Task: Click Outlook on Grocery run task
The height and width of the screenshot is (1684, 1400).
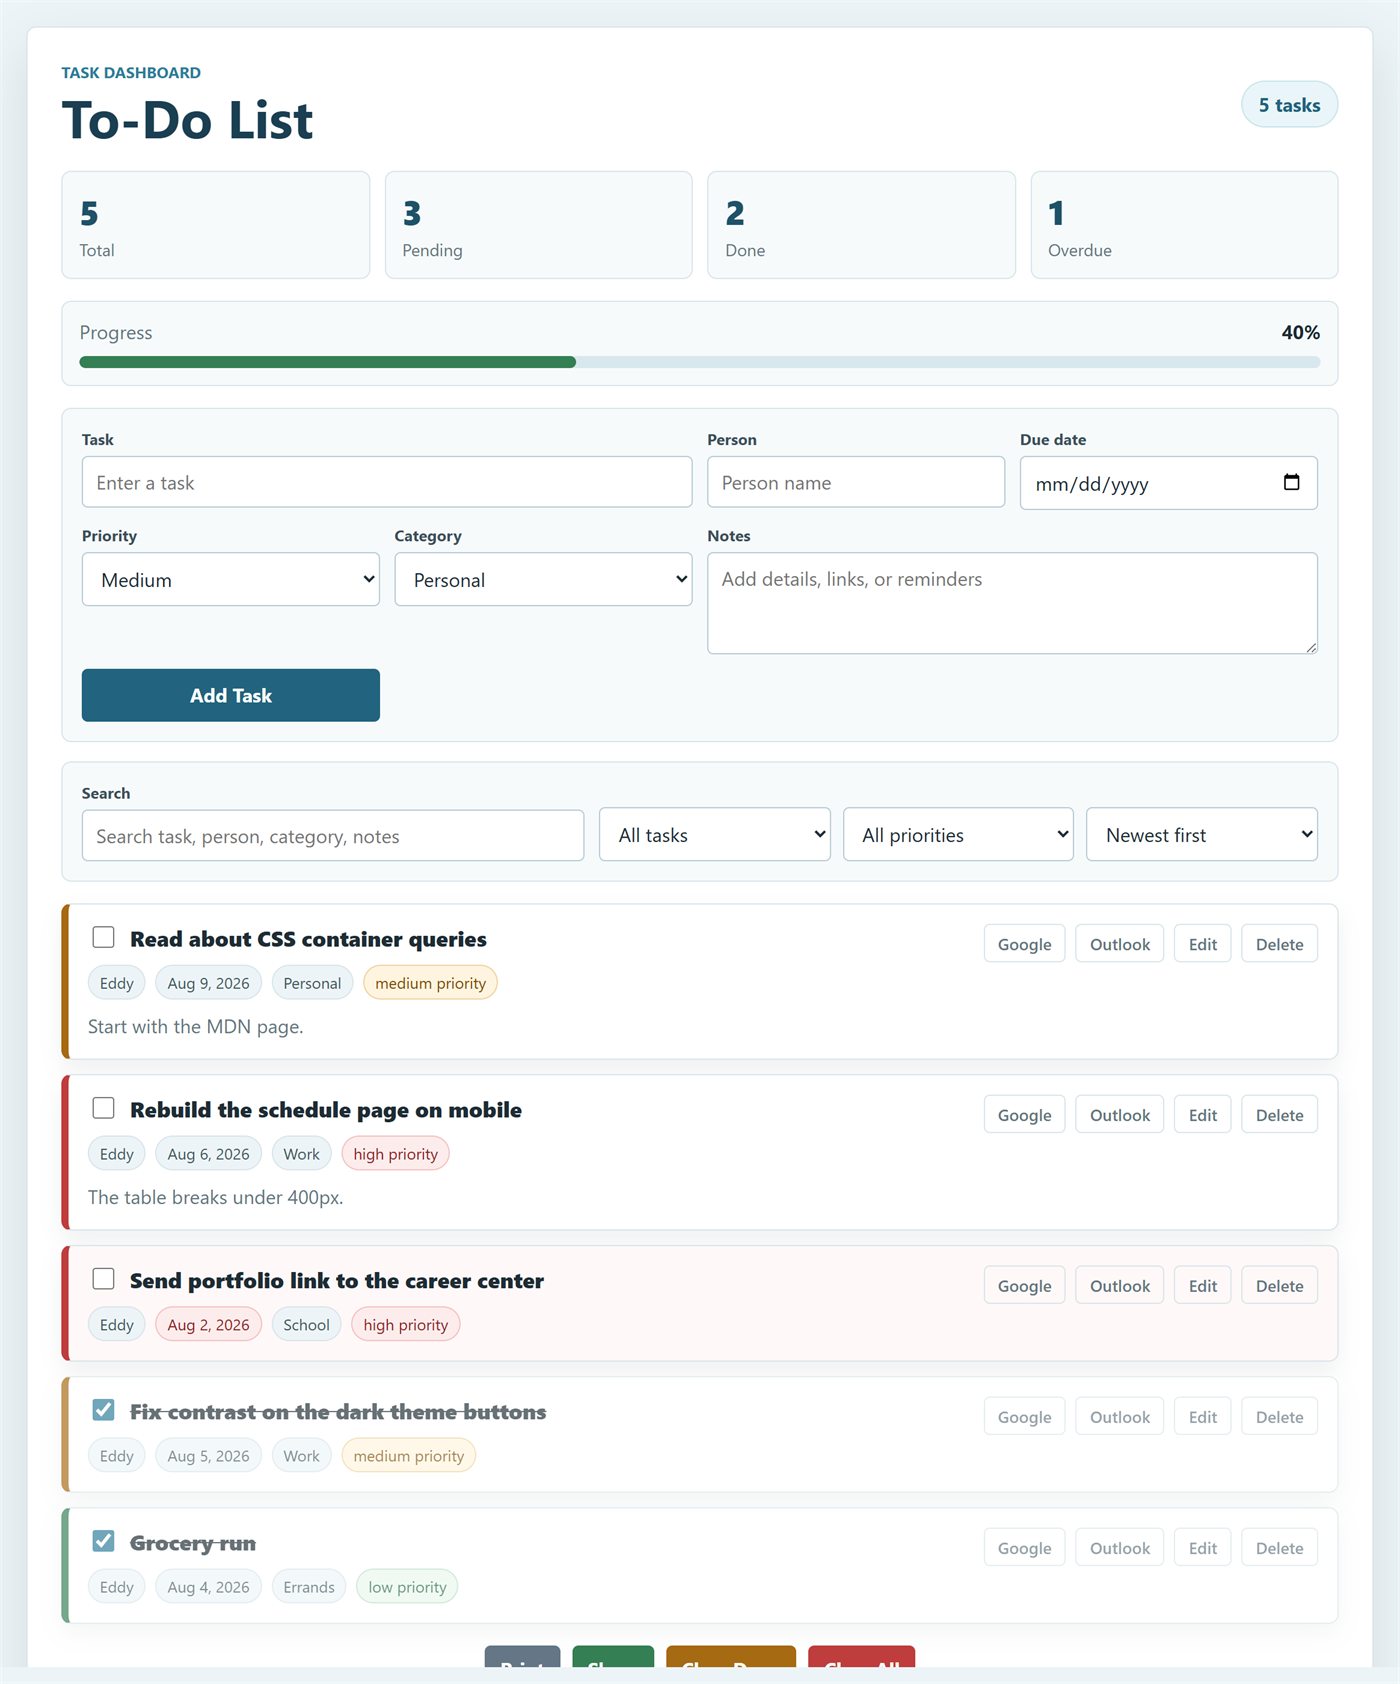Action: tap(1120, 1548)
